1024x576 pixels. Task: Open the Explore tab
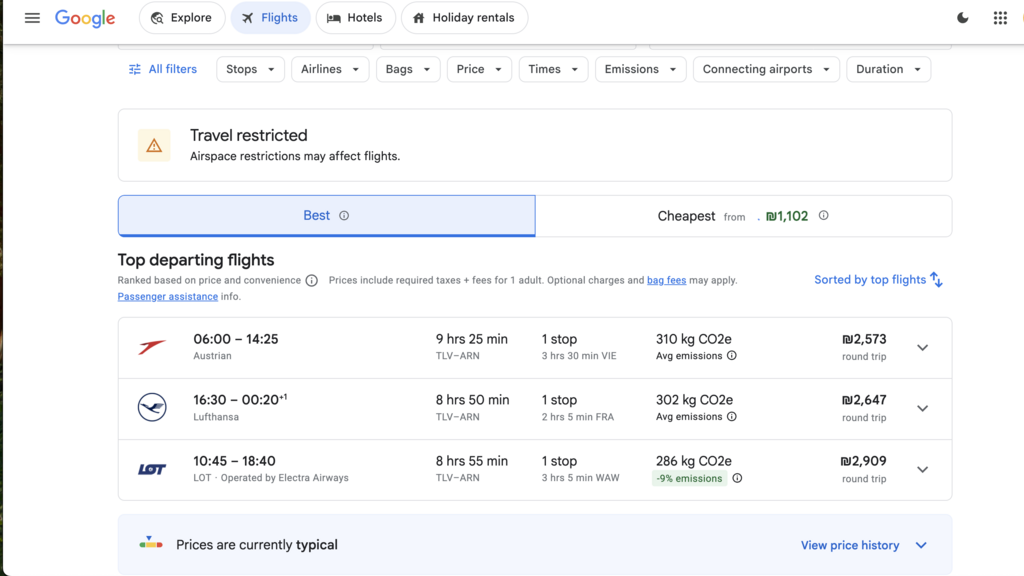point(182,18)
